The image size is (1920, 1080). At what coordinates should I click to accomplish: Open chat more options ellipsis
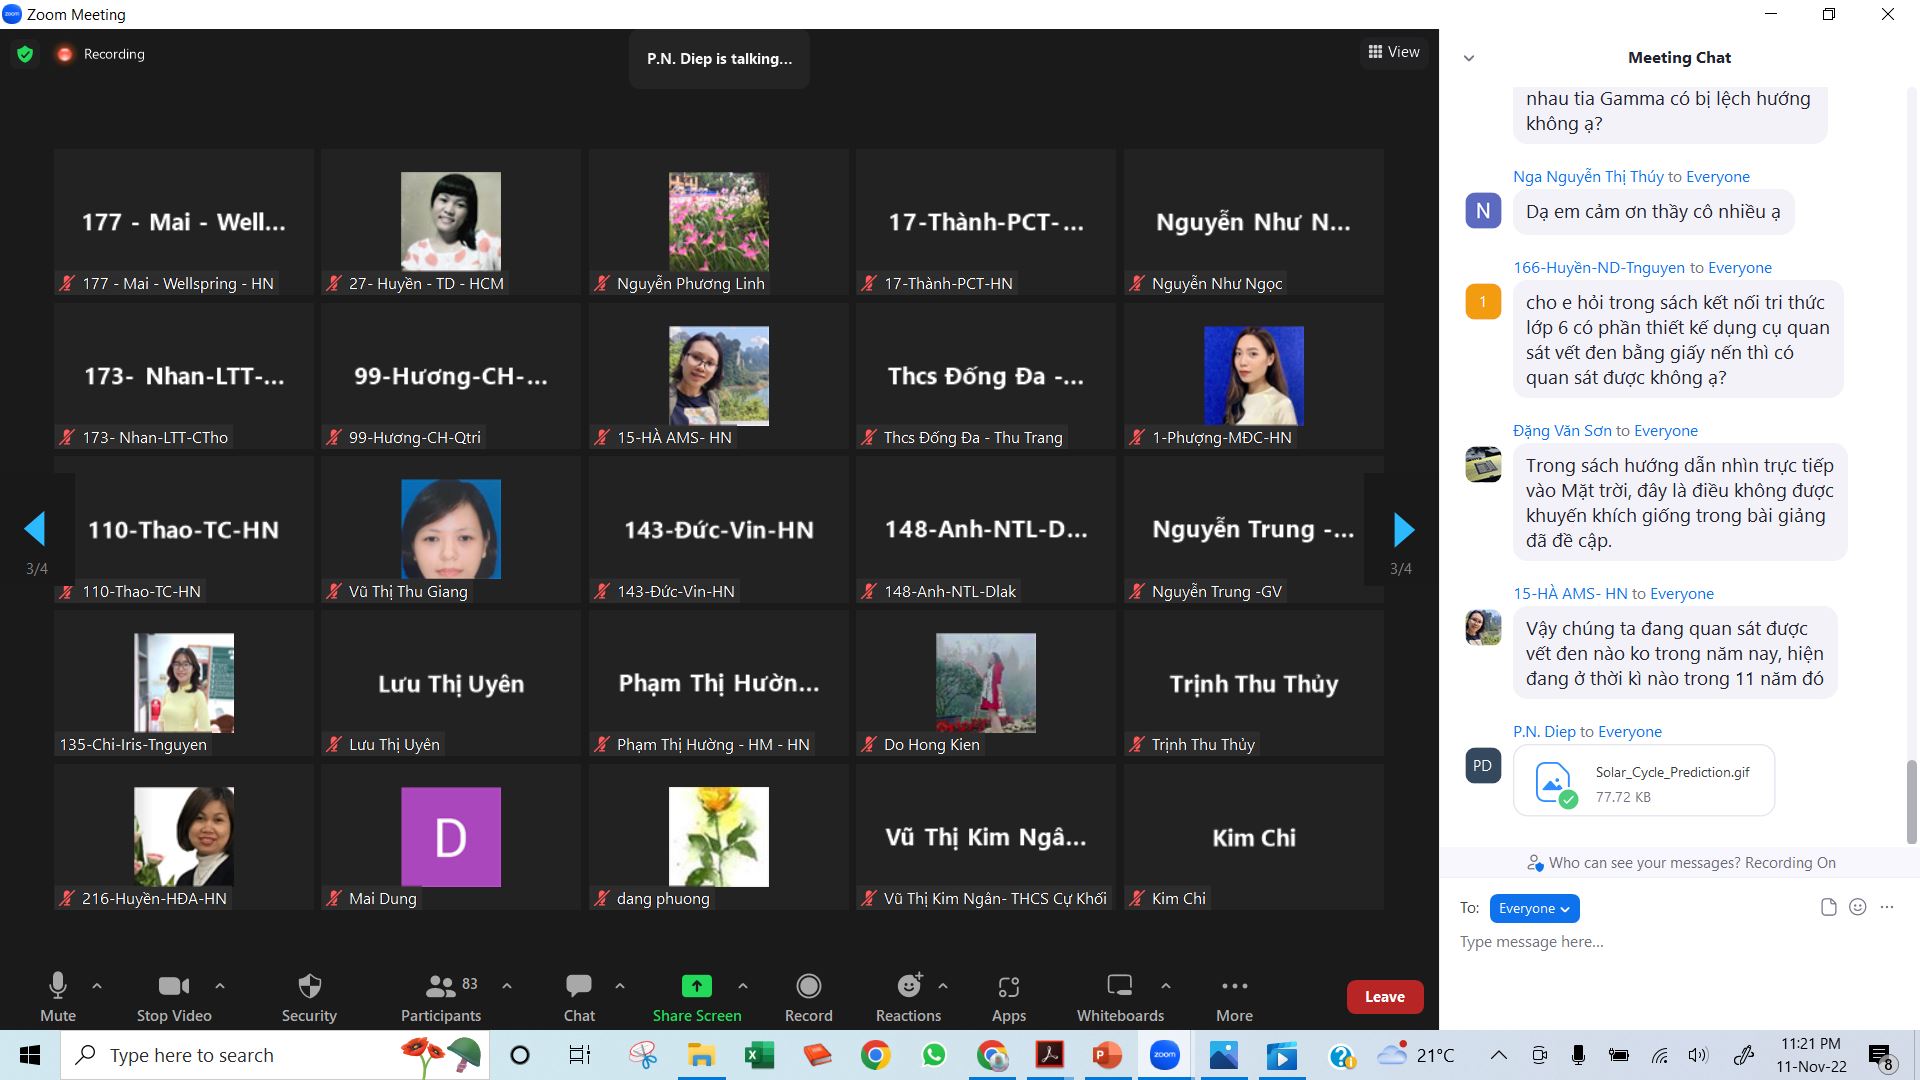click(x=1887, y=907)
